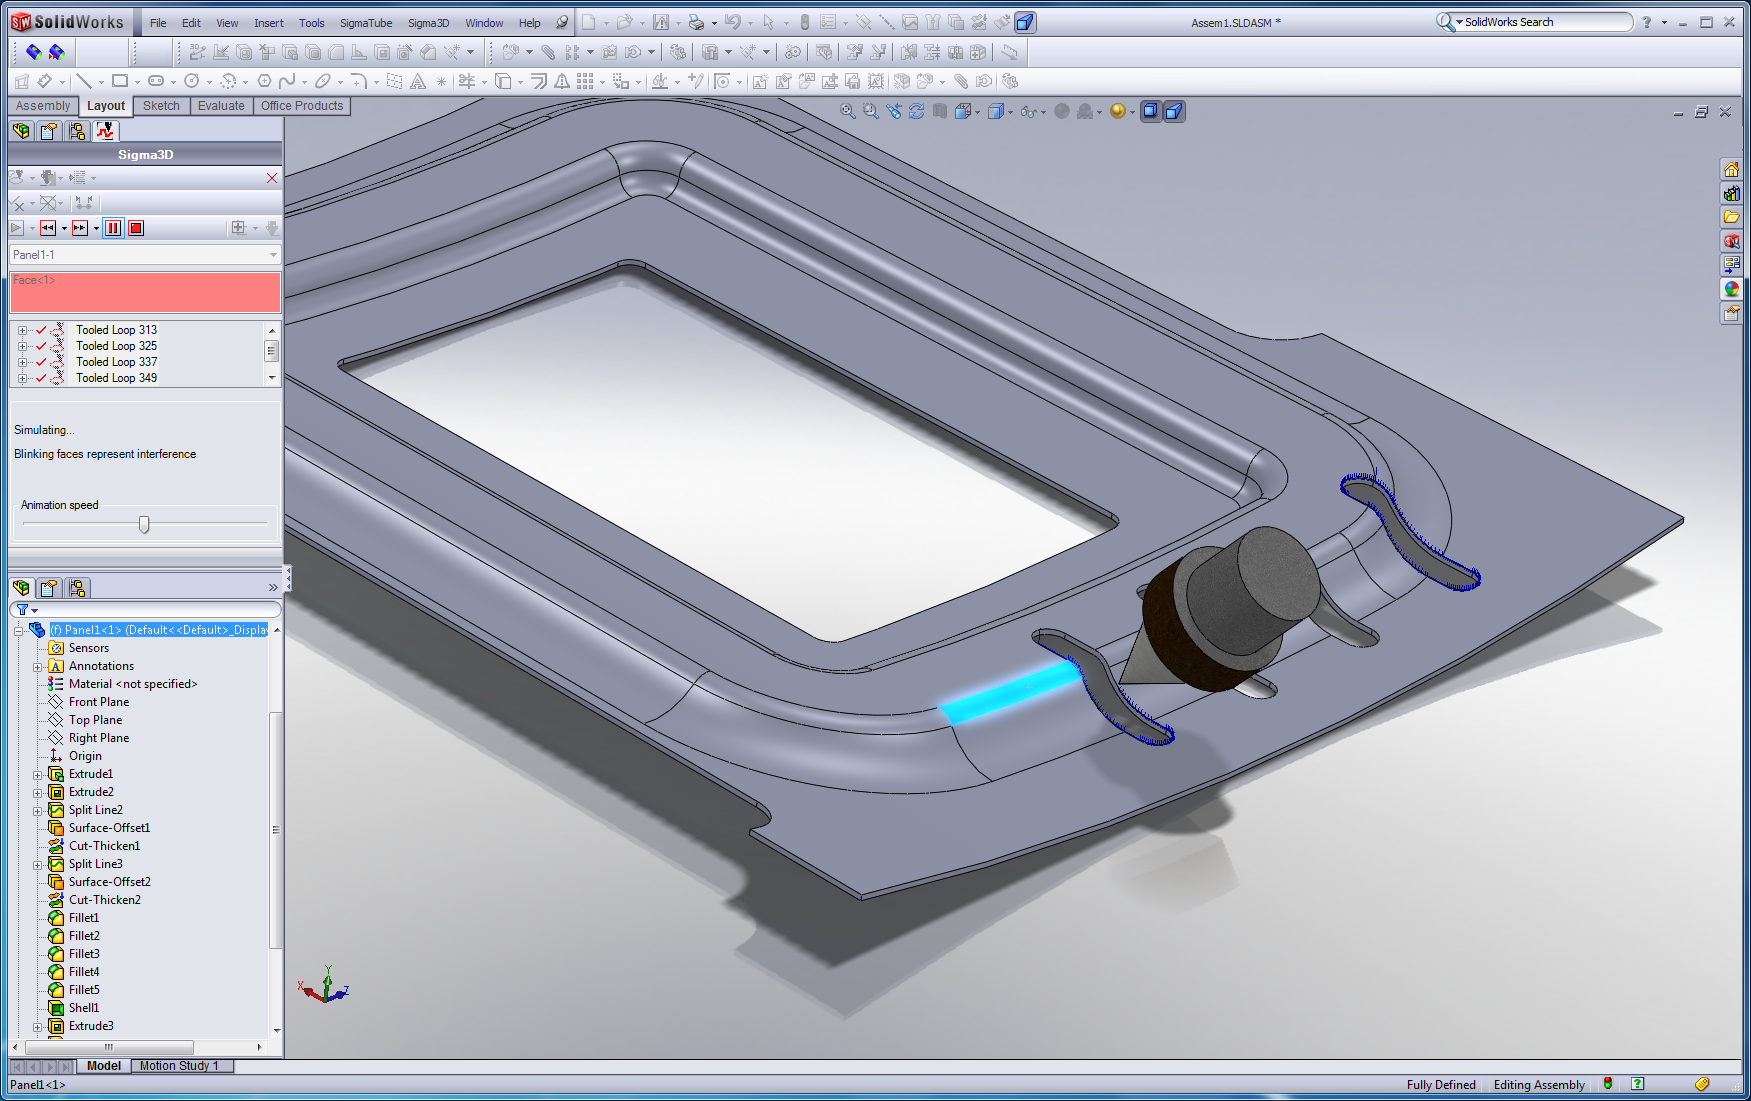Click the Zoom to Fit magnifier icon
The width and height of the screenshot is (1751, 1101).
848,112
